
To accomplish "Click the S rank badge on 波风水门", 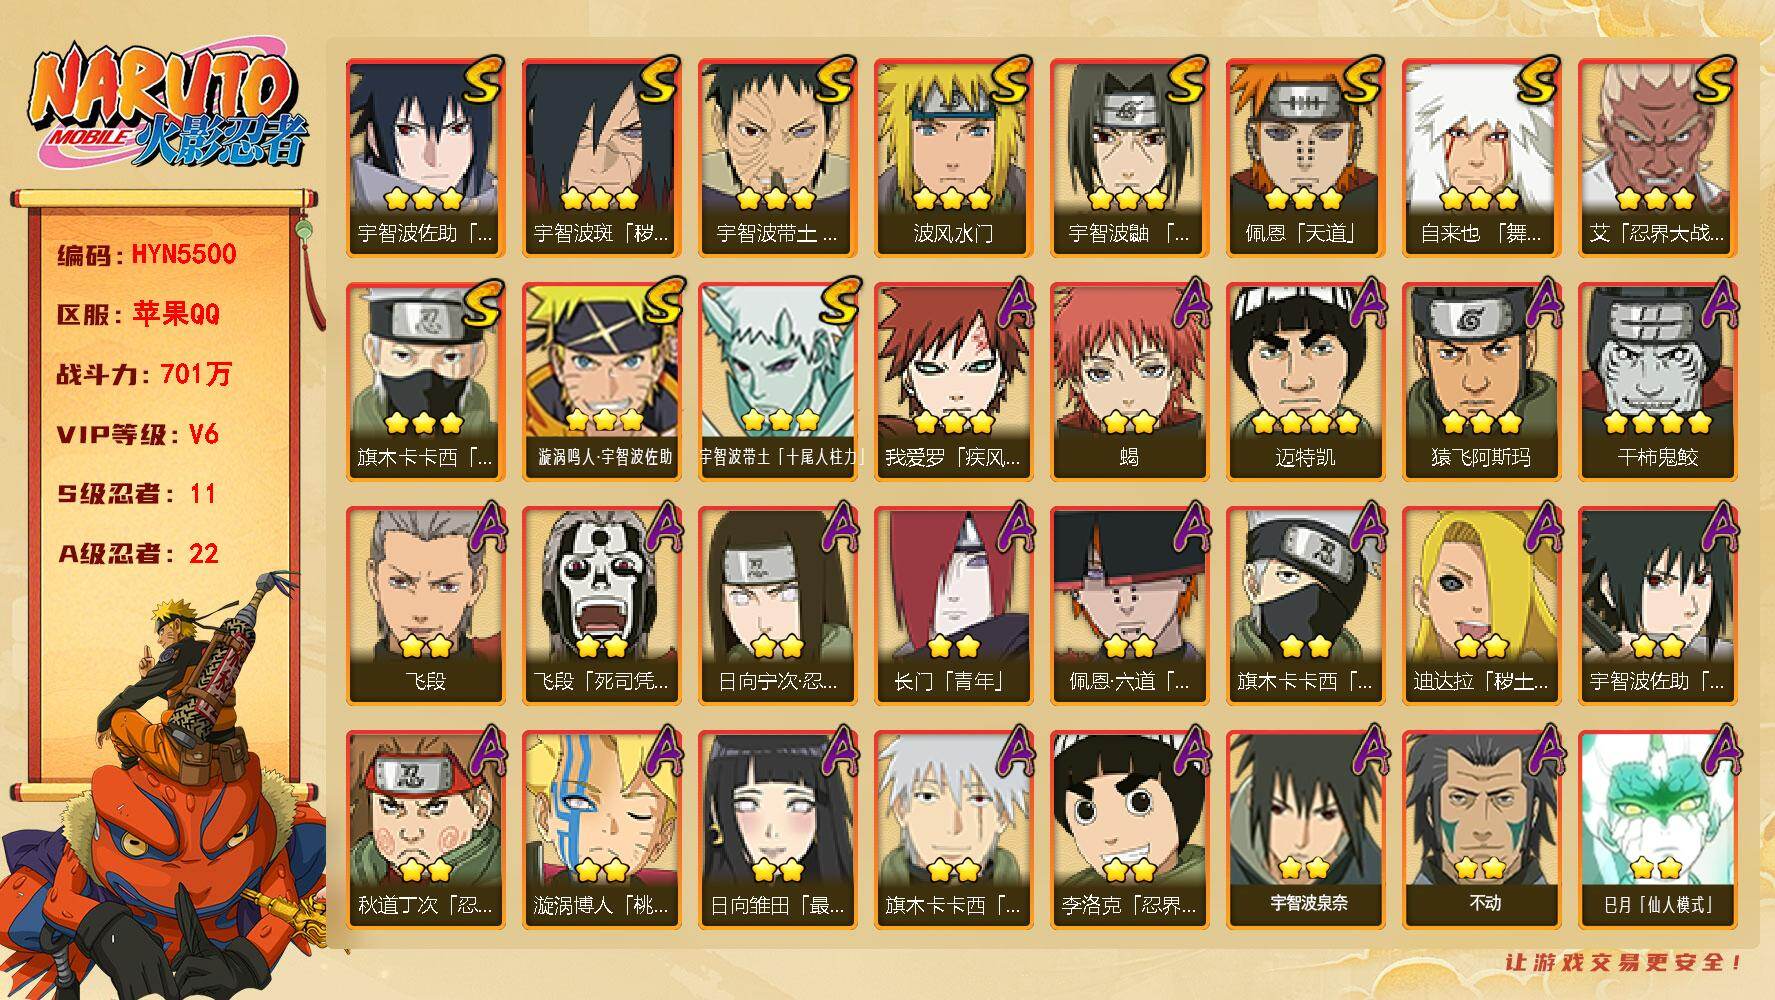I will pos(1008,80).
